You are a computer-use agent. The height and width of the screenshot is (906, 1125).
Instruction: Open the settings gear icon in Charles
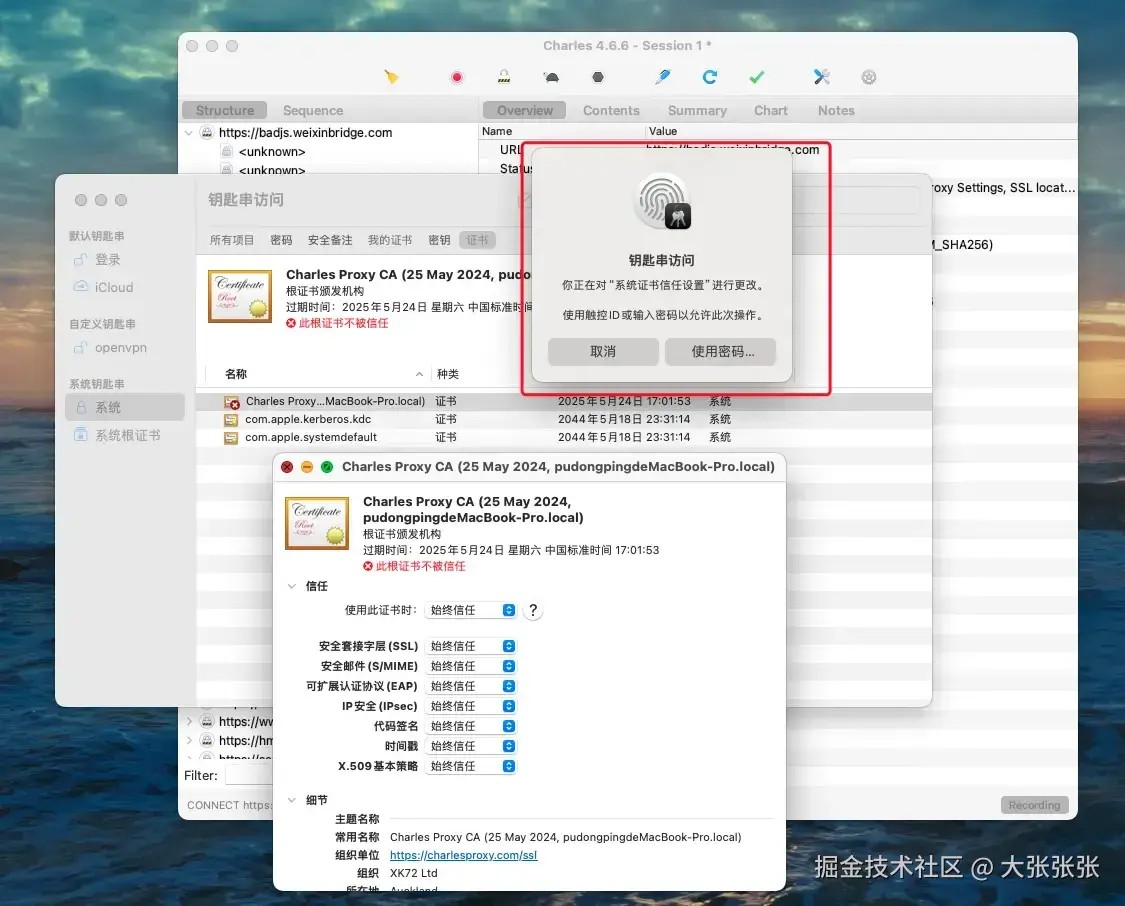click(869, 77)
